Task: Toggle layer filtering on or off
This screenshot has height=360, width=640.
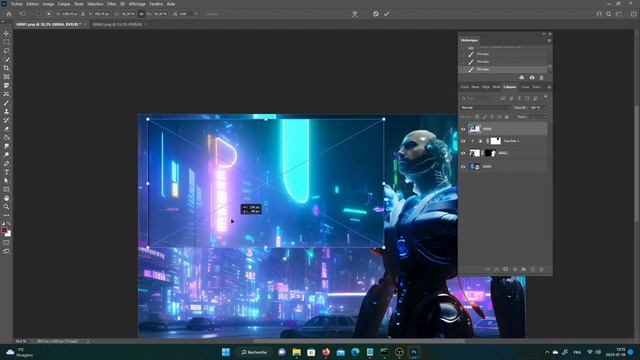Action: (546, 97)
